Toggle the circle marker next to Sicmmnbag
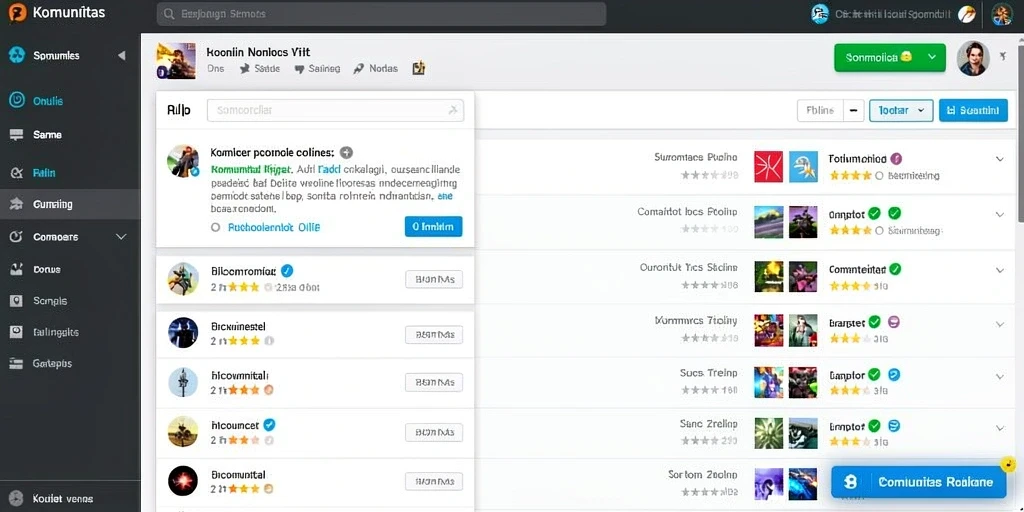Image resolution: width=1024 pixels, height=512 pixels. click(879, 231)
